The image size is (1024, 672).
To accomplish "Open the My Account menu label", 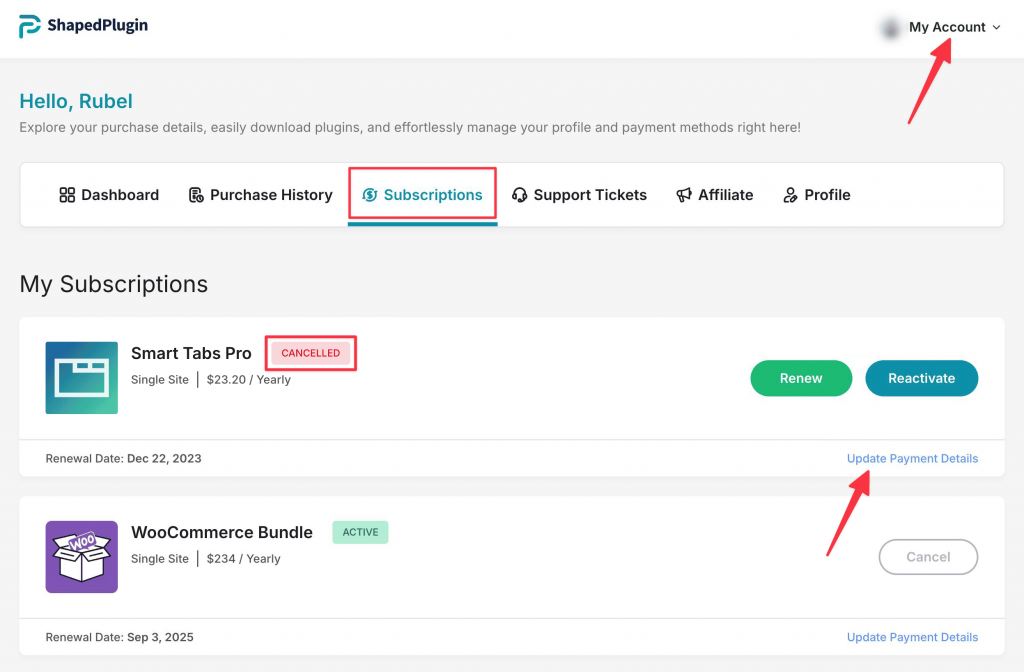I will [x=947, y=27].
